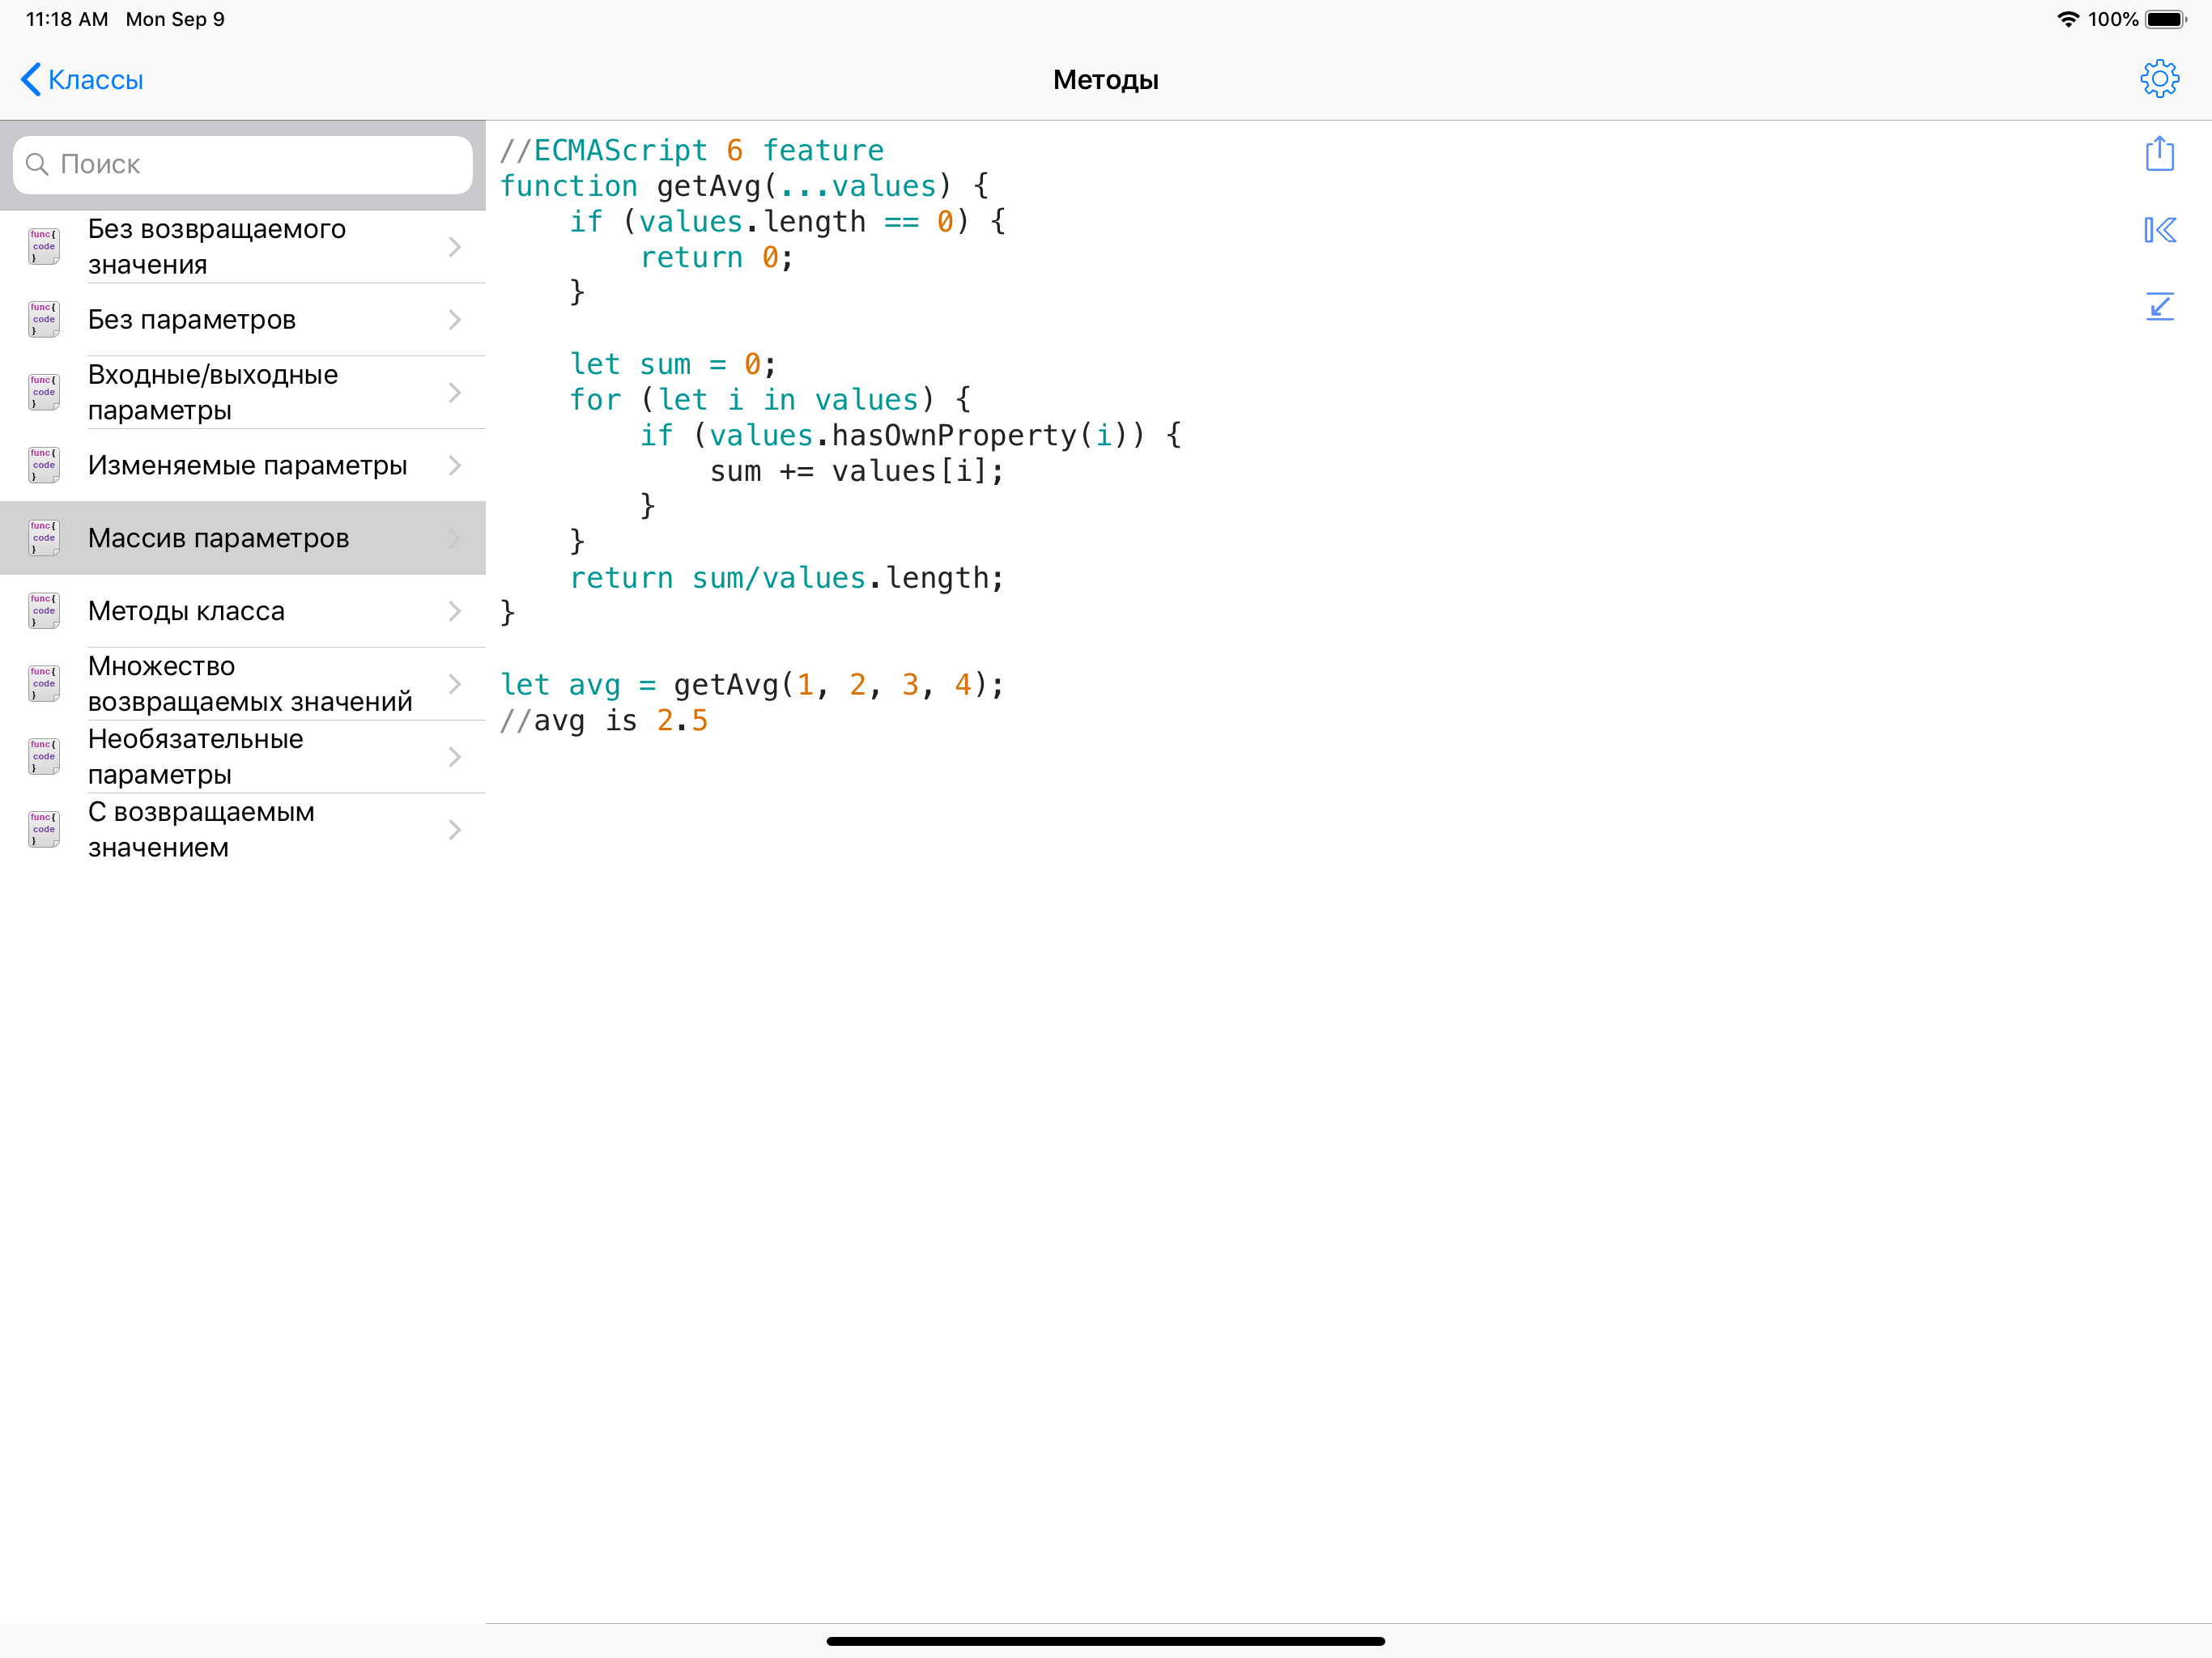This screenshot has width=2212, height=1658.
Task: Open Множество возвращаемых значений entry
Action: 249,684
